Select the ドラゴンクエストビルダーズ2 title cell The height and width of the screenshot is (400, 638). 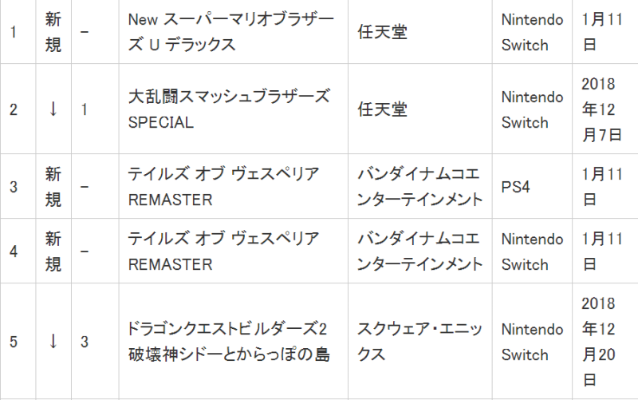tap(230, 341)
